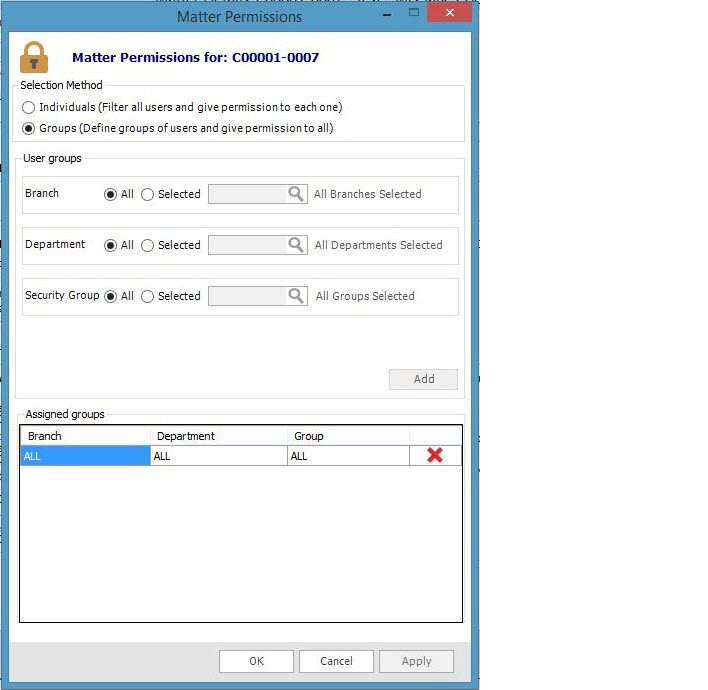Click the Department lookup text field
Screen dimensions: 708x690
click(x=247, y=245)
